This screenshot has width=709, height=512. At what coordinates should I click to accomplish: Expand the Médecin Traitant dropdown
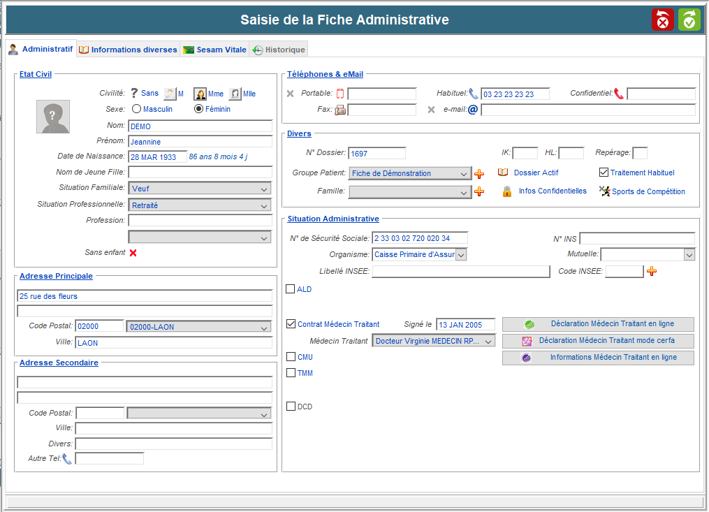pyautogui.click(x=488, y=341)
